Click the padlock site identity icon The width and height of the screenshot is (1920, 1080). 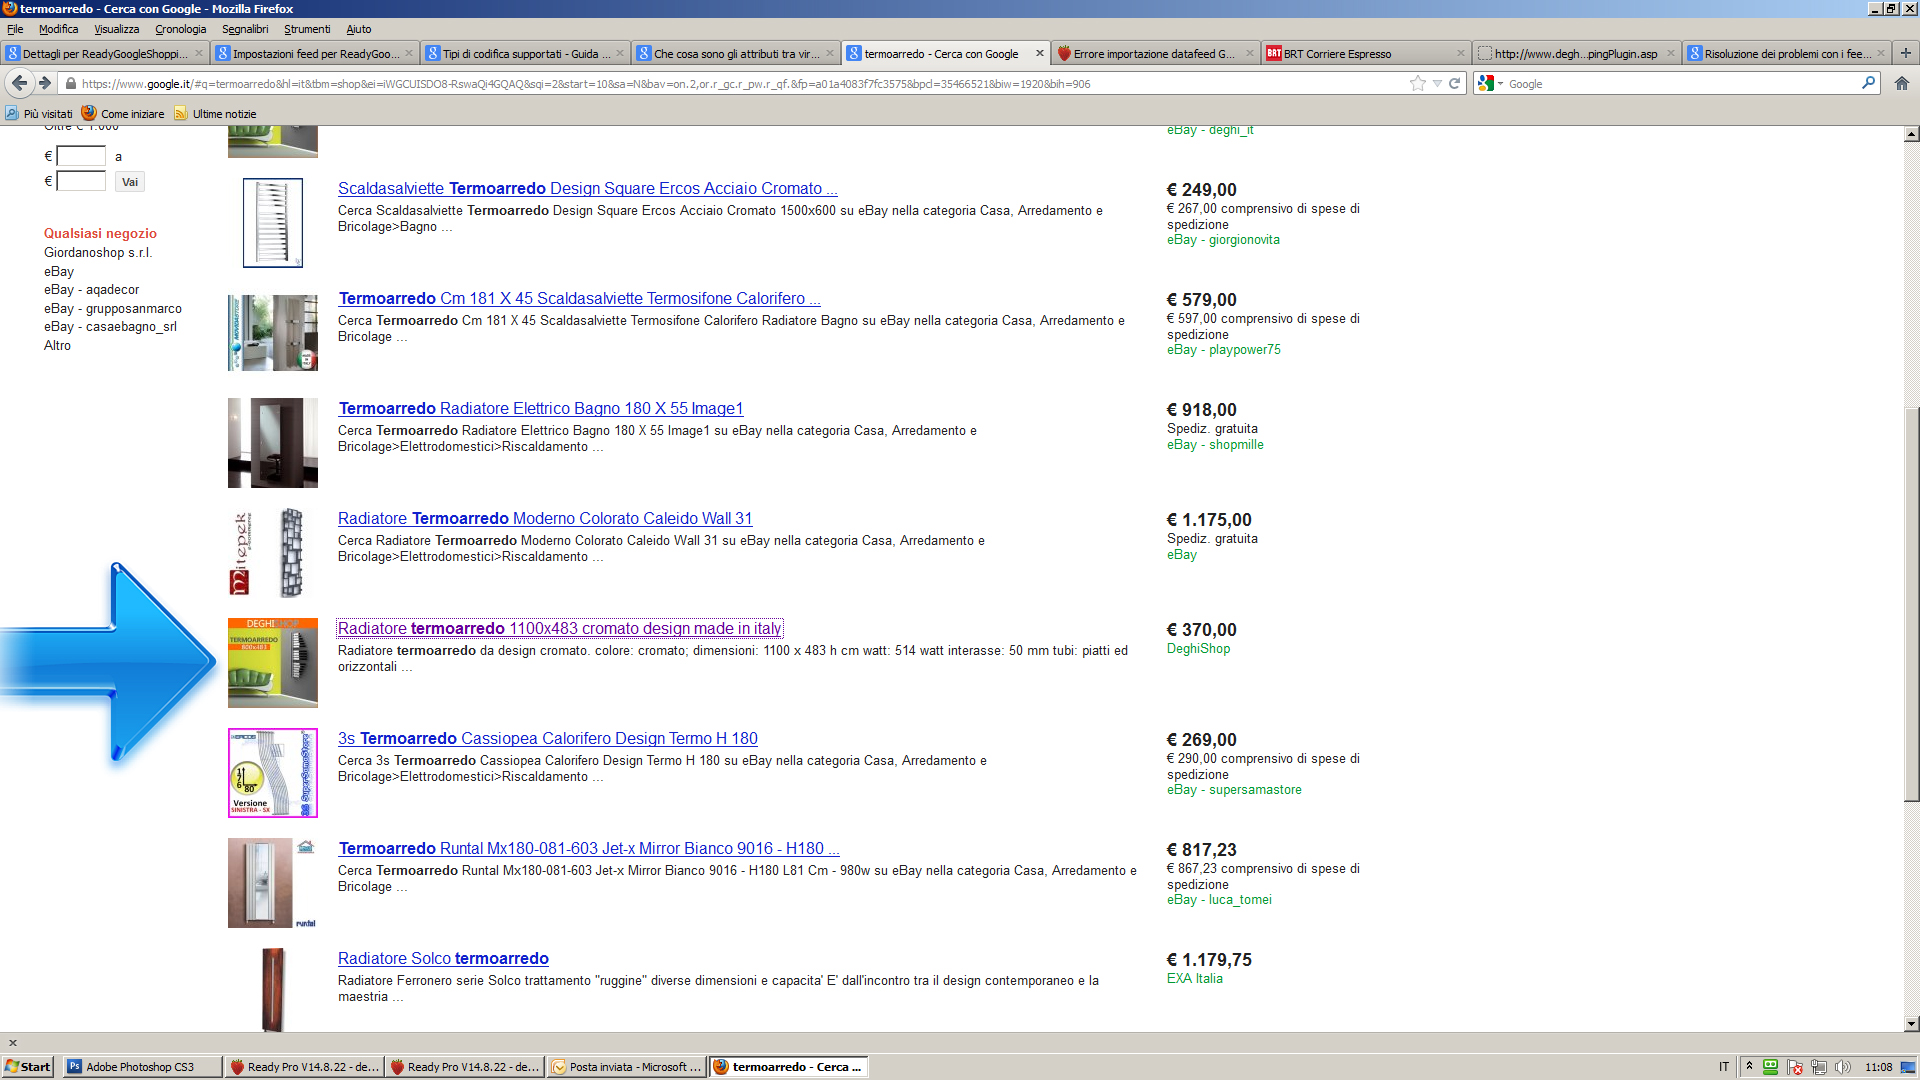[70, 84]
